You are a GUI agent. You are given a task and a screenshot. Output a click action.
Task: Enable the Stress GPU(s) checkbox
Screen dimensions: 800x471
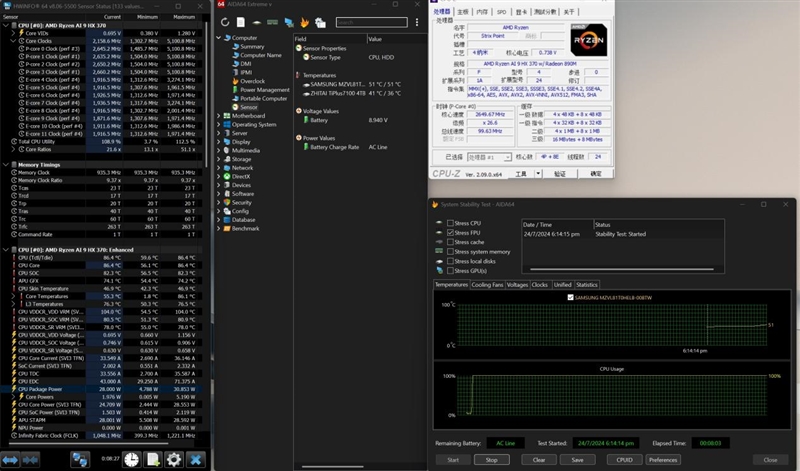coord(450,270)
